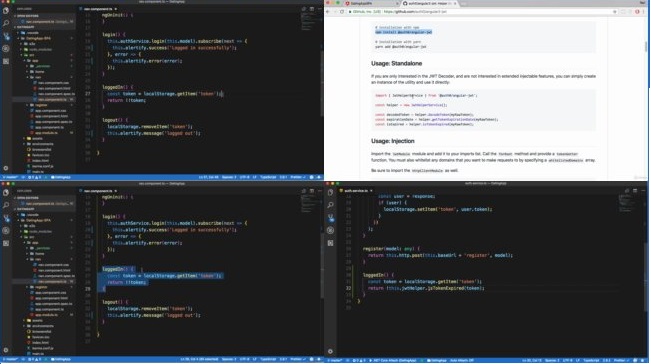Reload the GitHub page in Chrome

(342, 12)
